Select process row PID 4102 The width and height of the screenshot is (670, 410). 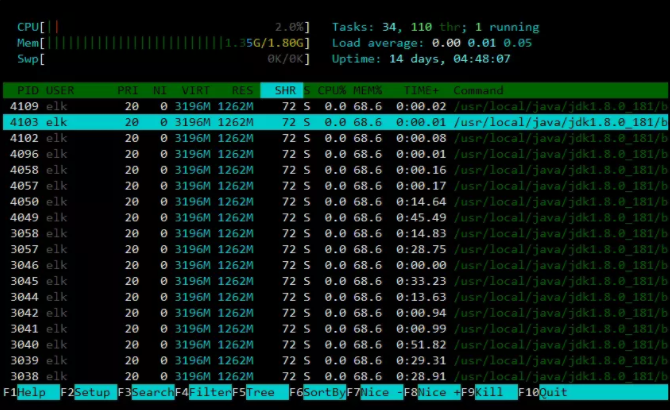[x=335, y=138]
